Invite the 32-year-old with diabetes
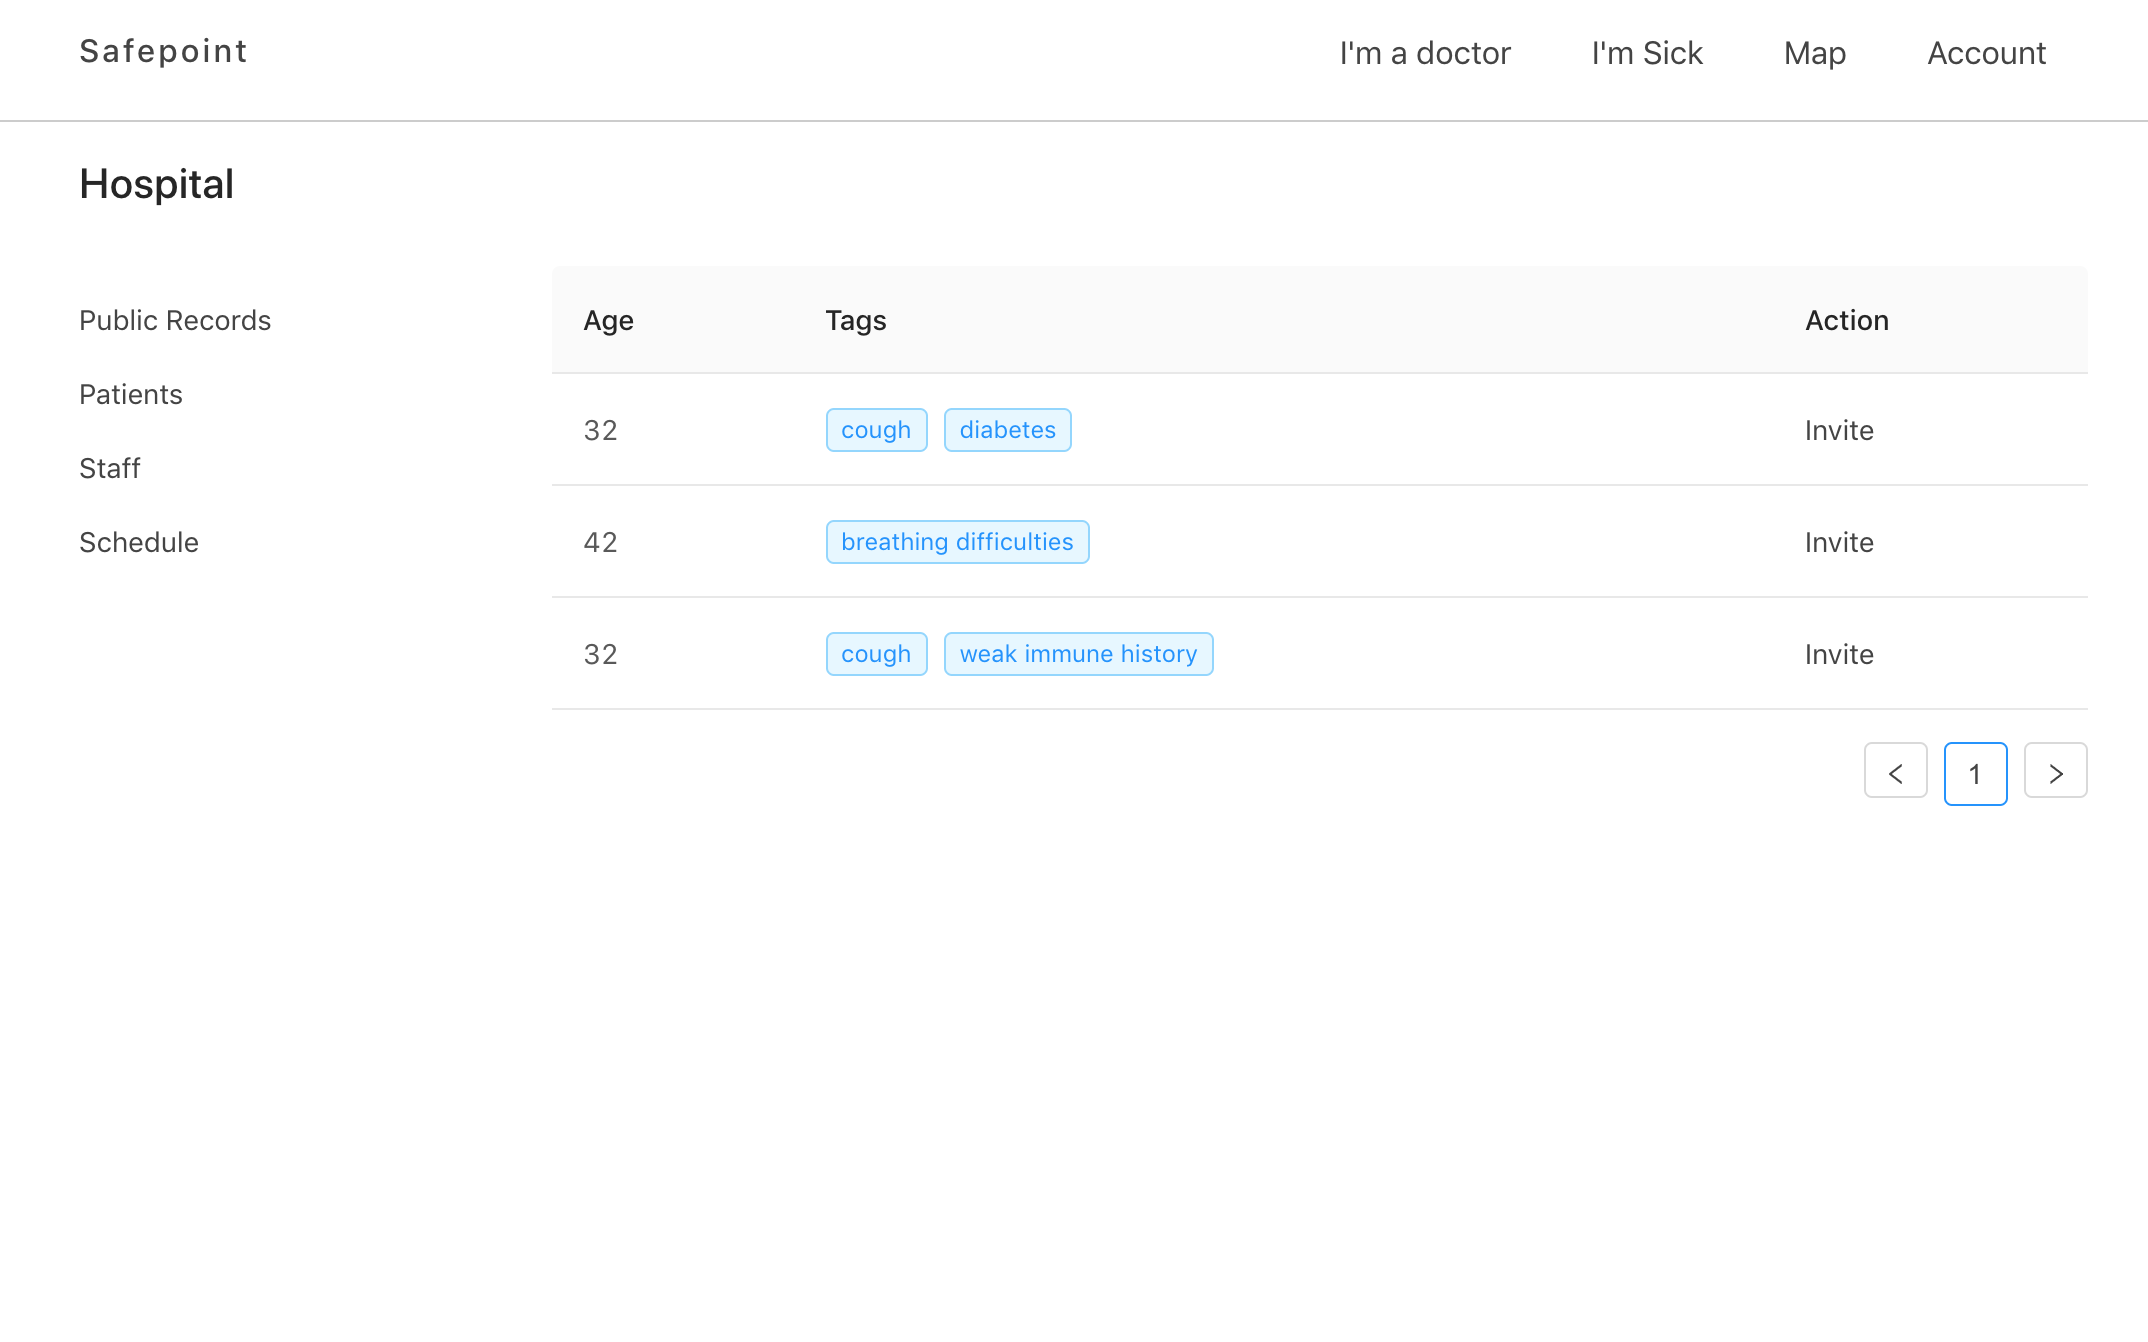This screenshot has height=1342, width=2148. (x=1838, y=430)
